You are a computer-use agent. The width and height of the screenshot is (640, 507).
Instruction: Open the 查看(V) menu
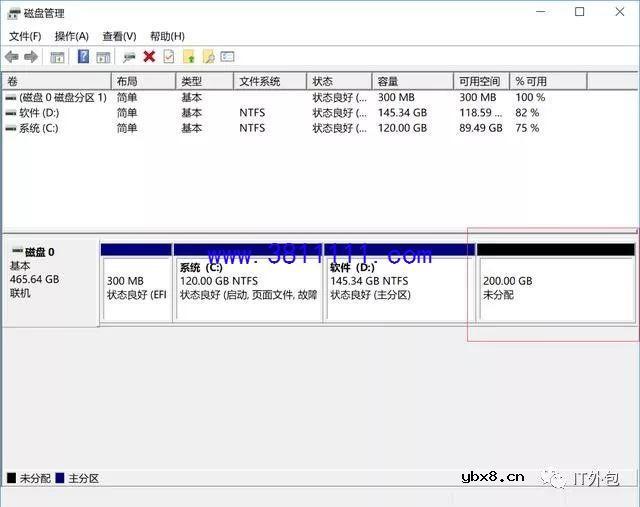118,36
